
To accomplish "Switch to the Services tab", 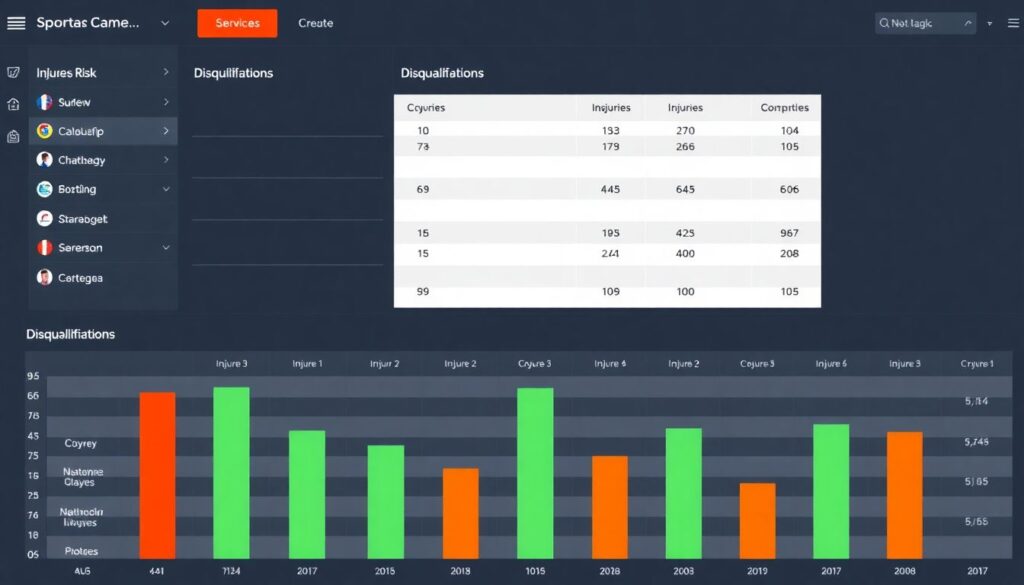I will [237, 23].
